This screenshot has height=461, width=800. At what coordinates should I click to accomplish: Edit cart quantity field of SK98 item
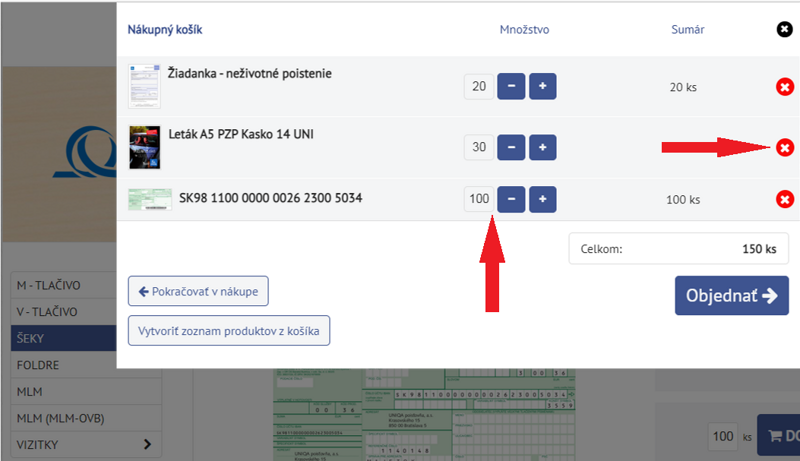pyautogui.click(x=479, y=199)
